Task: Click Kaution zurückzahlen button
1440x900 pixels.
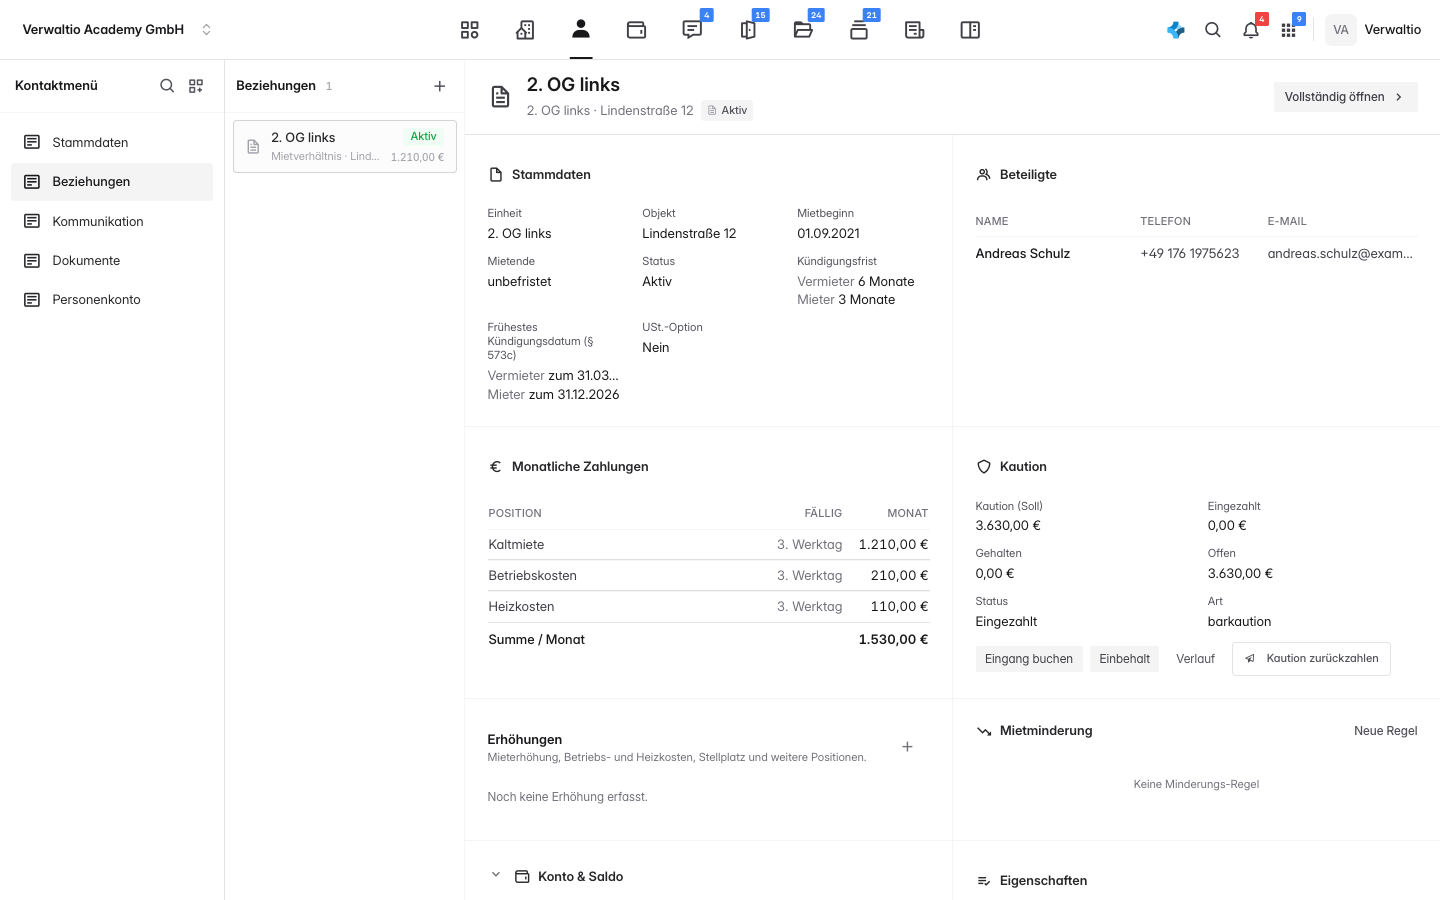Action: tap(1311, 659)
